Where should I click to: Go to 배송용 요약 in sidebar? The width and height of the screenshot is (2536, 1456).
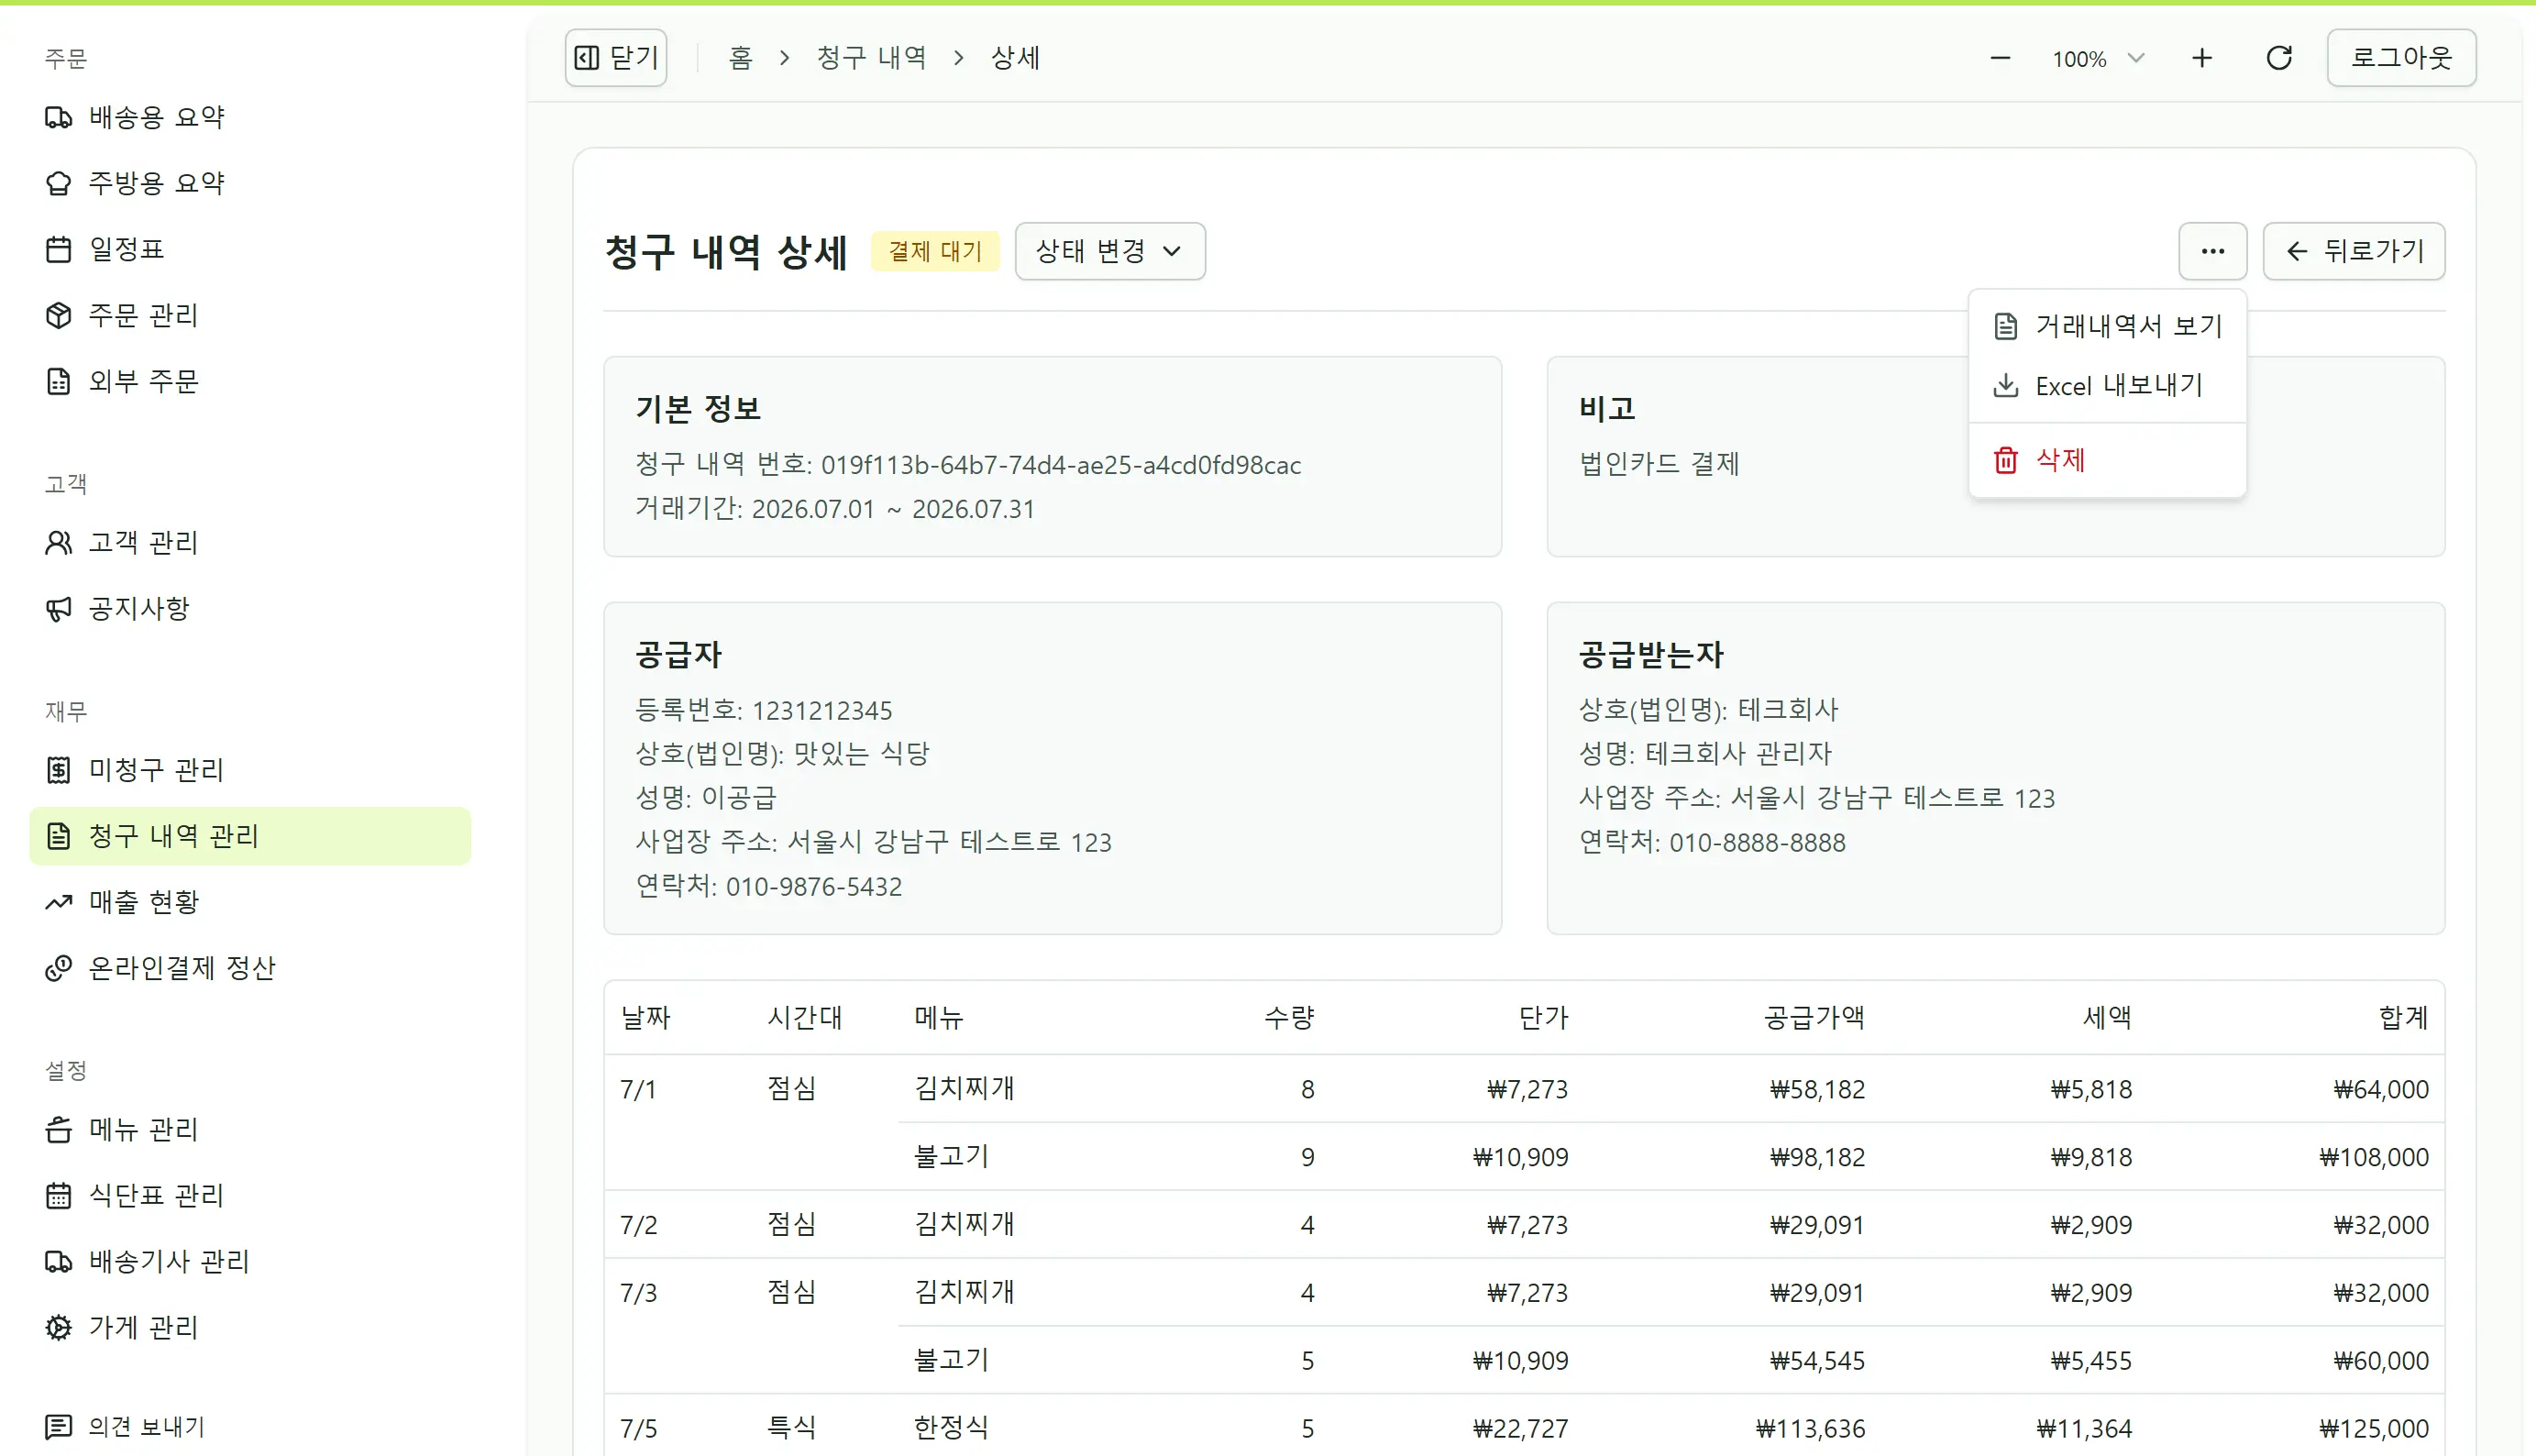point(250,117)
